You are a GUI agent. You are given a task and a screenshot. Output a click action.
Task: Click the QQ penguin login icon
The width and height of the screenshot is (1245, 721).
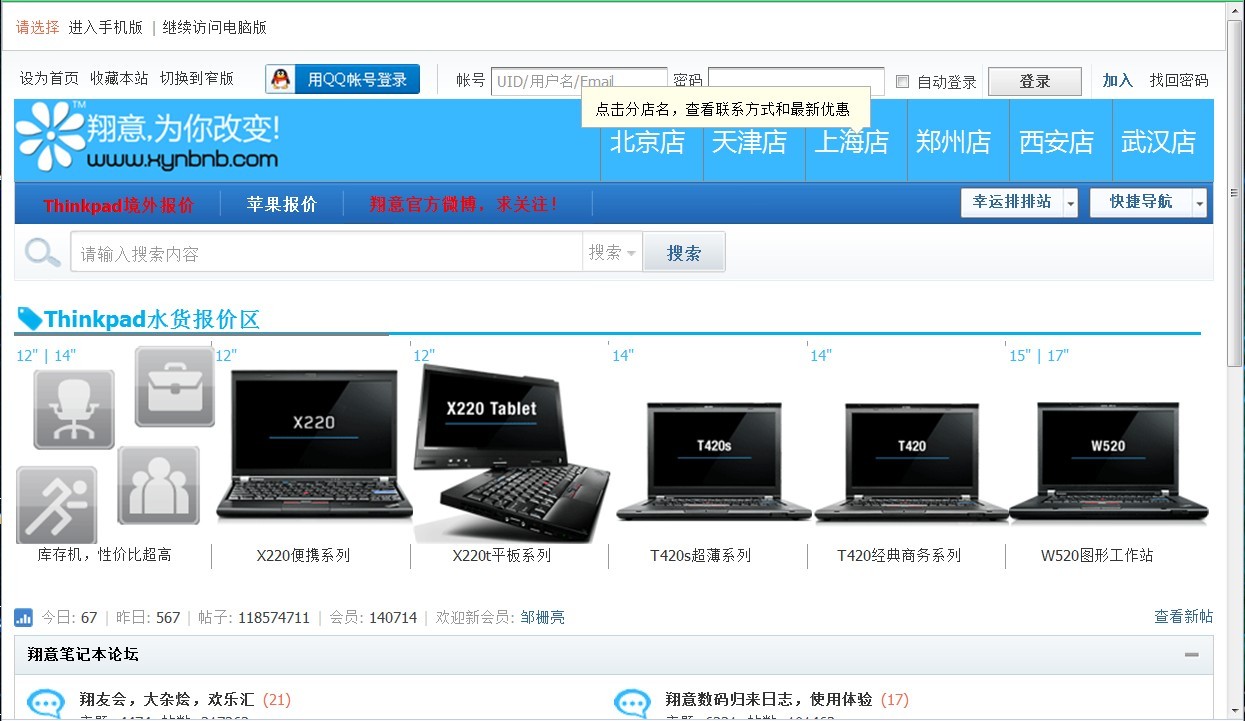(x=281, y=79)
